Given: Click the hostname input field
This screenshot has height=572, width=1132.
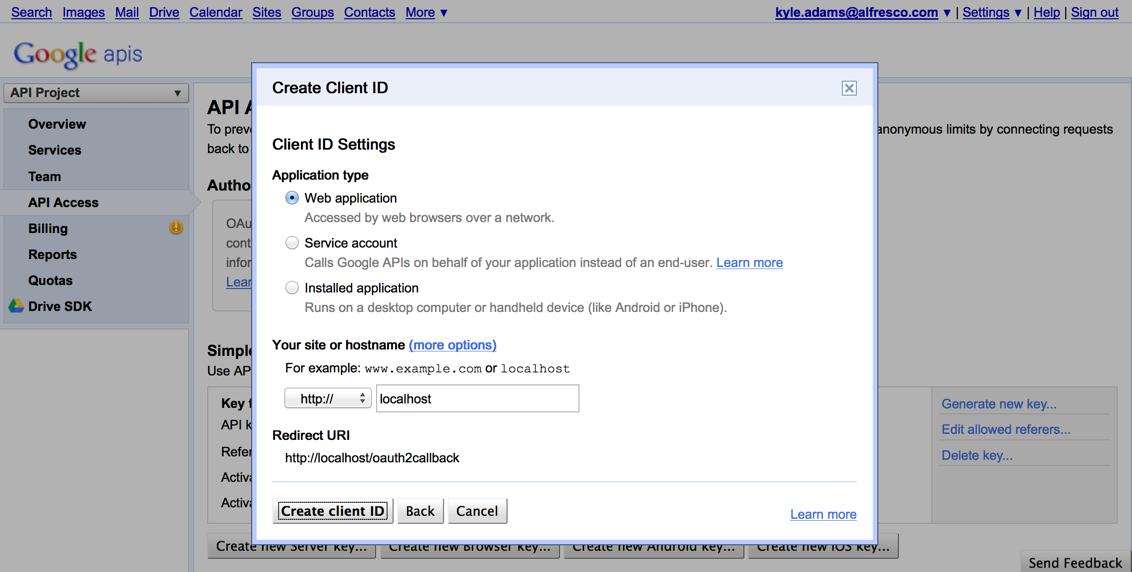Looking at the screenshot, I should point(477,399).
